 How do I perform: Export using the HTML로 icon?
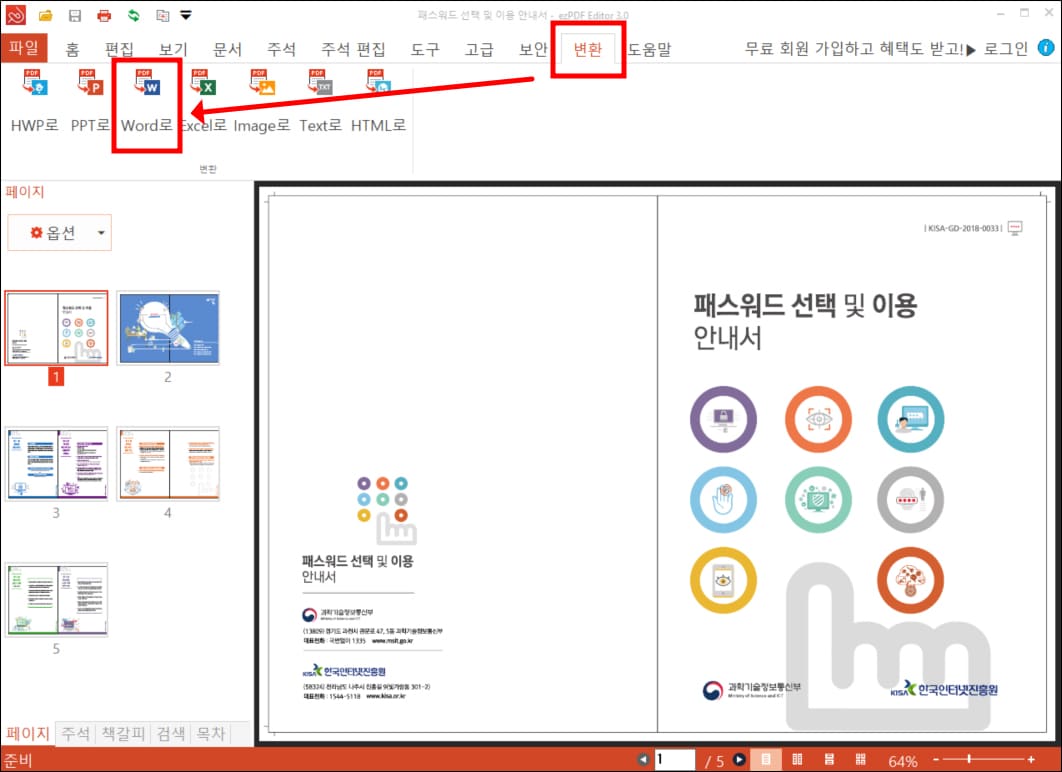point(378,100)
